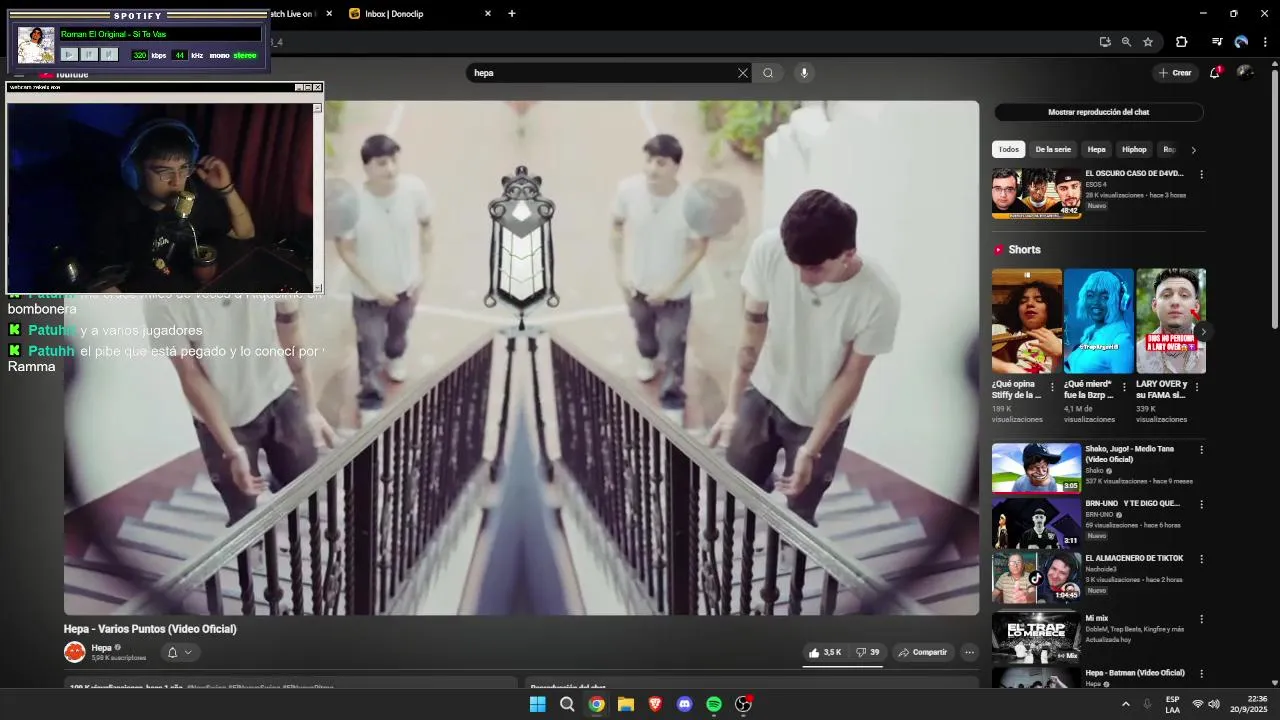Screen dimensions: 1280x720
Task: Toggle subscription notification bell for Hepa
Action: [x=180, y=652]
